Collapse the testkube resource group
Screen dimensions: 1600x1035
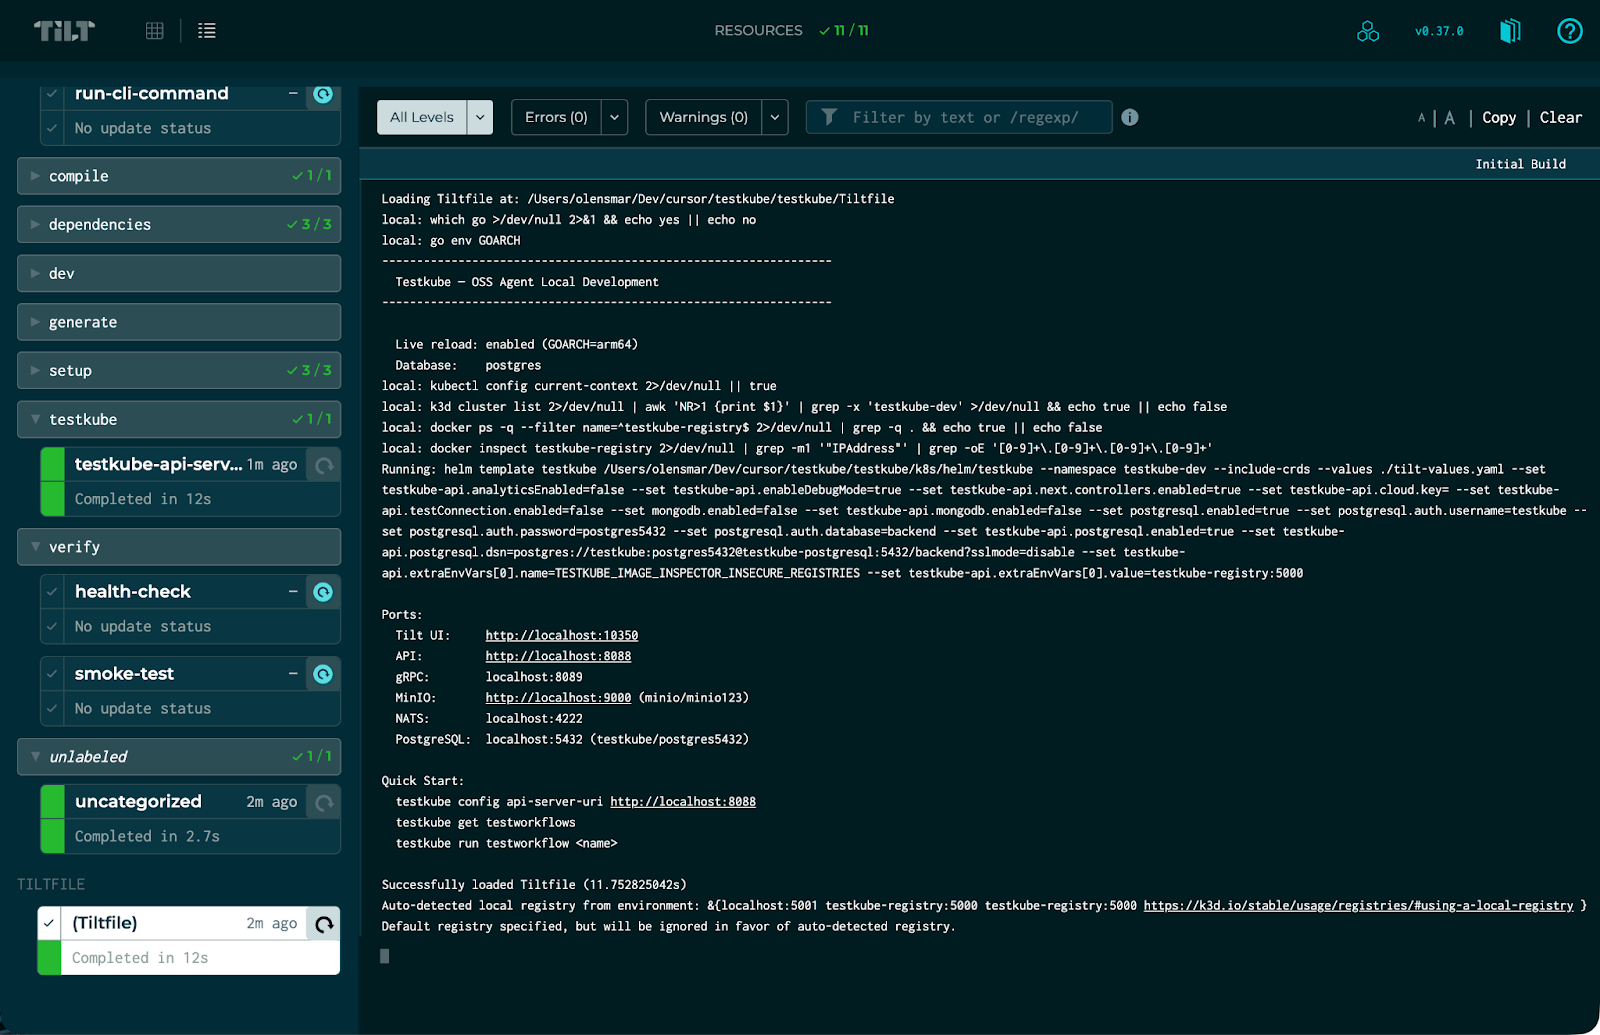179,419
